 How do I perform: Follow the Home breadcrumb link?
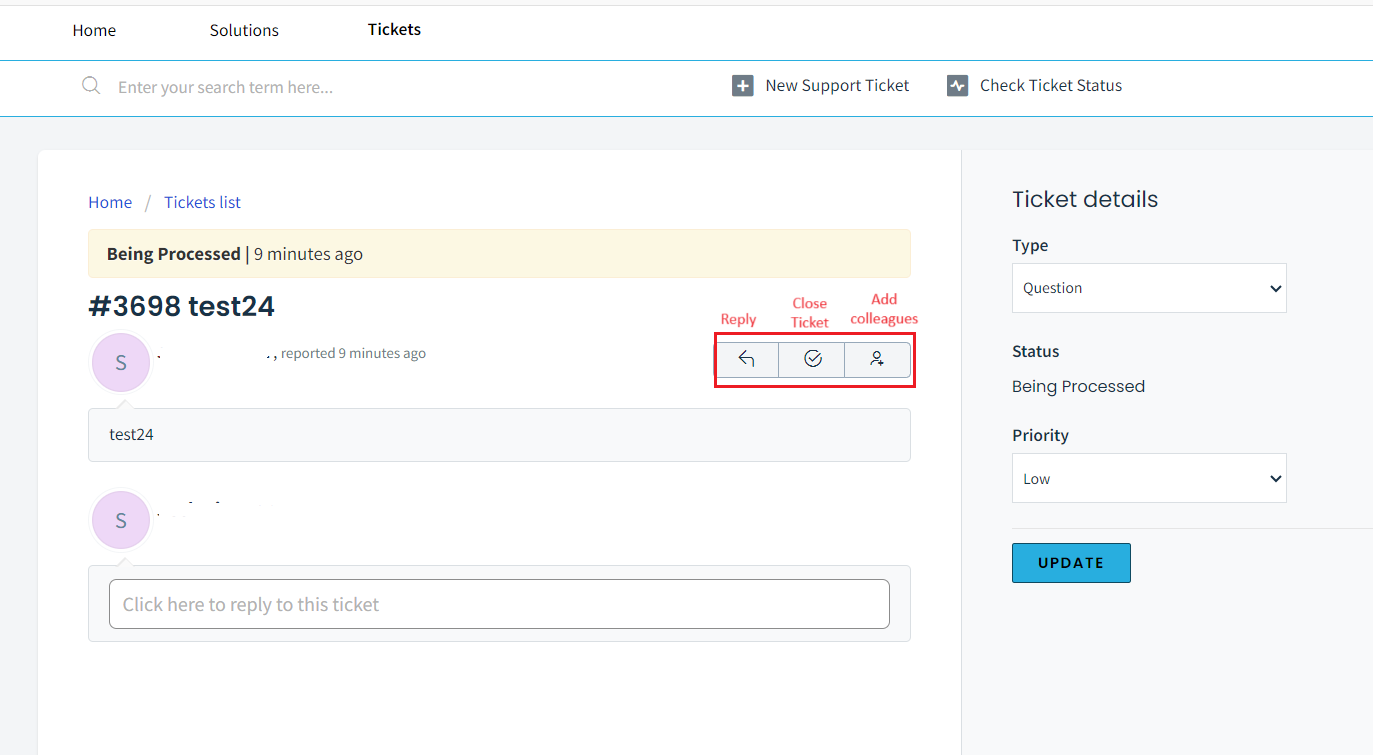(x=110, y=202)
